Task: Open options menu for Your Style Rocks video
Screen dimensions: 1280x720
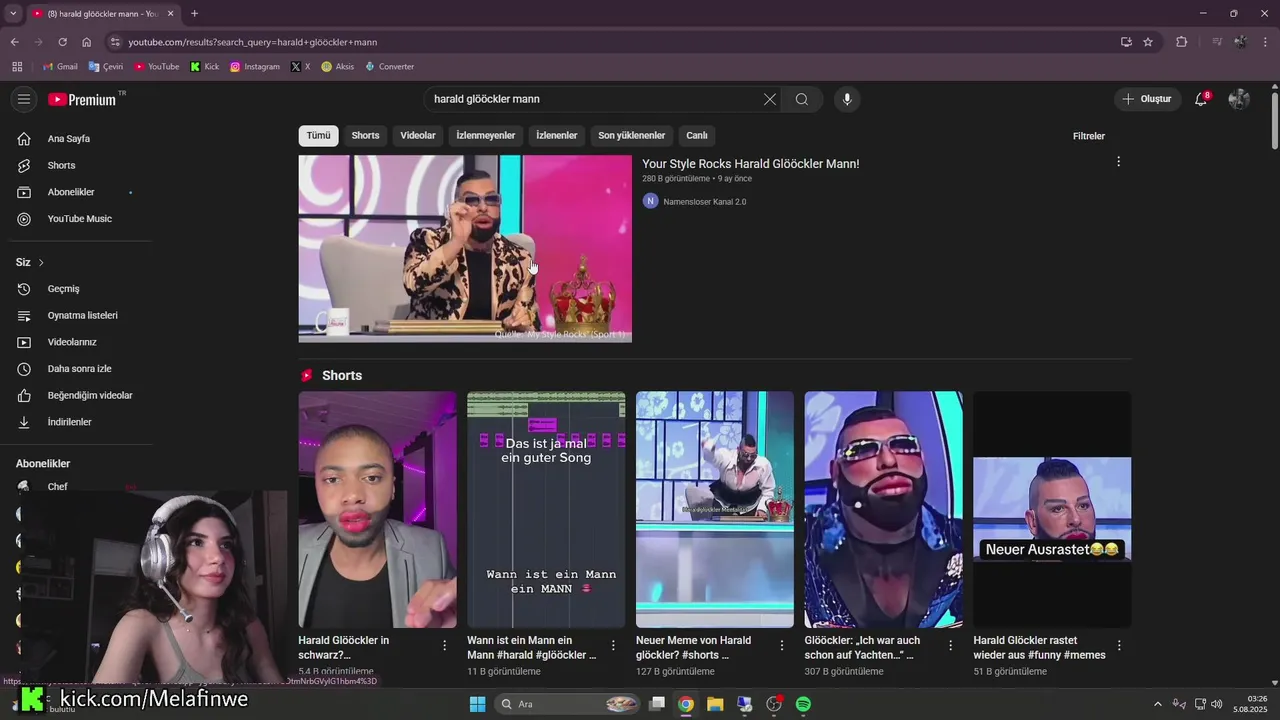Action: 1118,161
